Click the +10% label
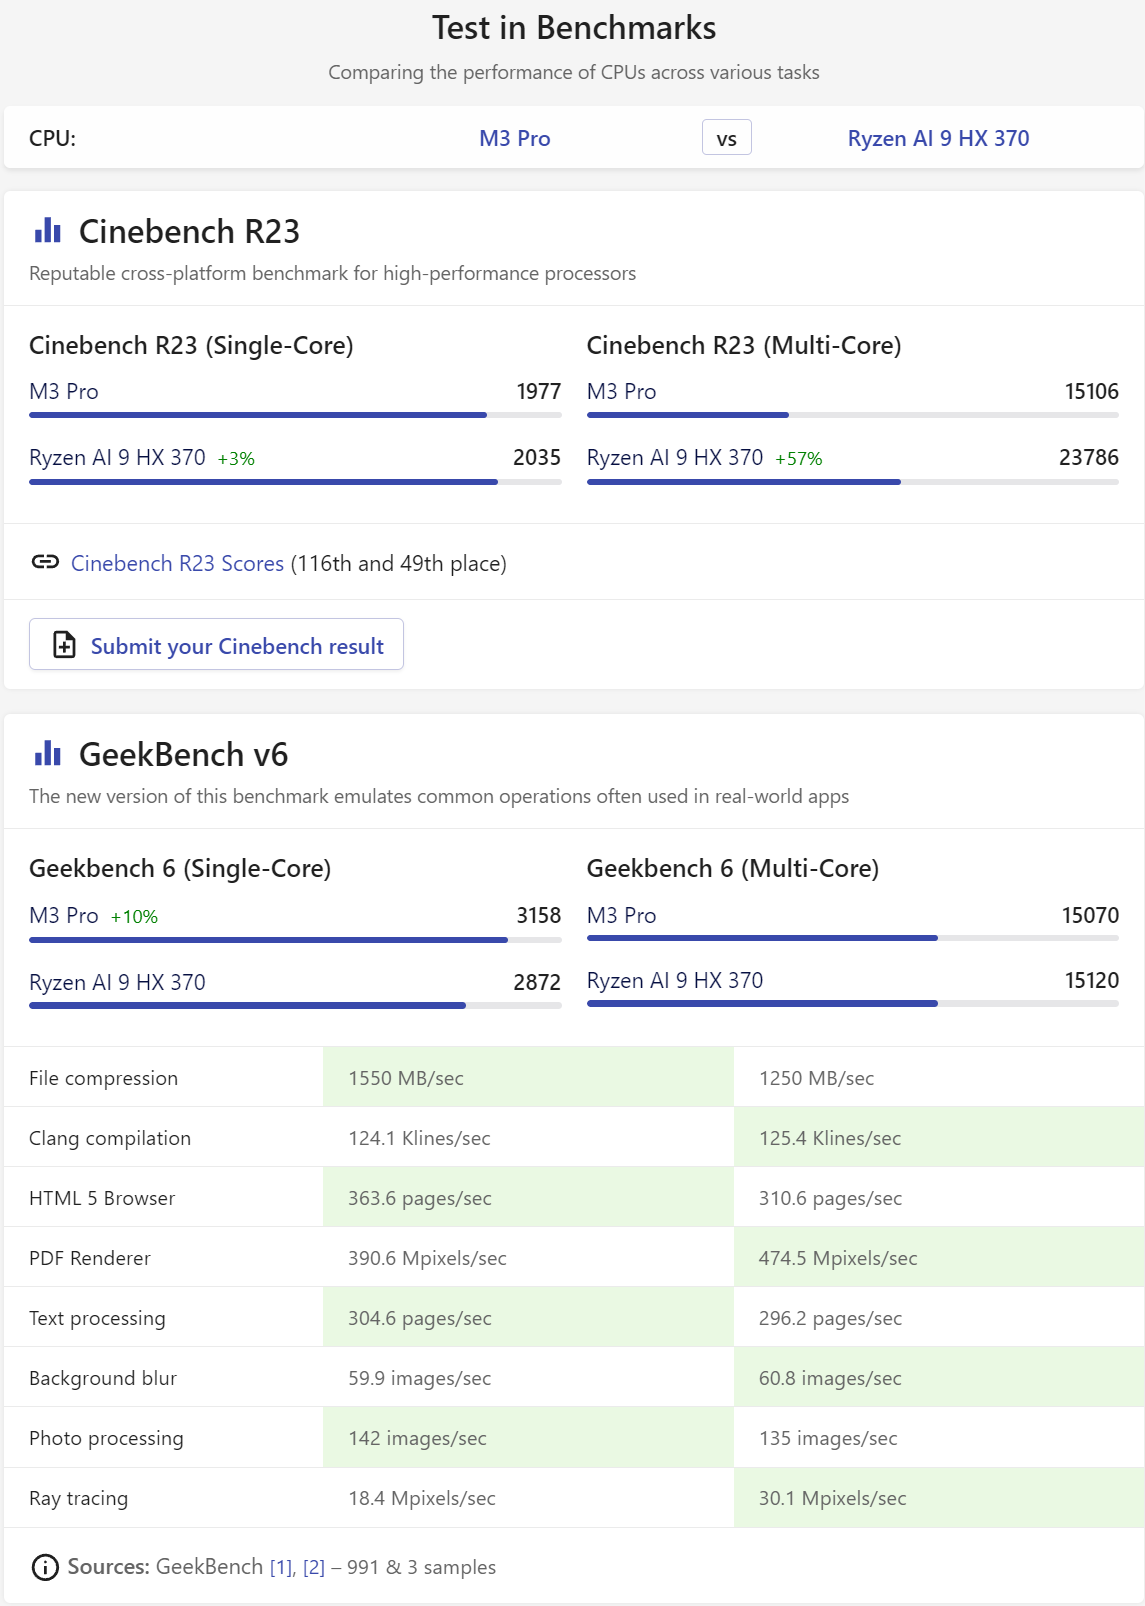This screenshot has height=1606, width=1145. [x=134, y=917]
